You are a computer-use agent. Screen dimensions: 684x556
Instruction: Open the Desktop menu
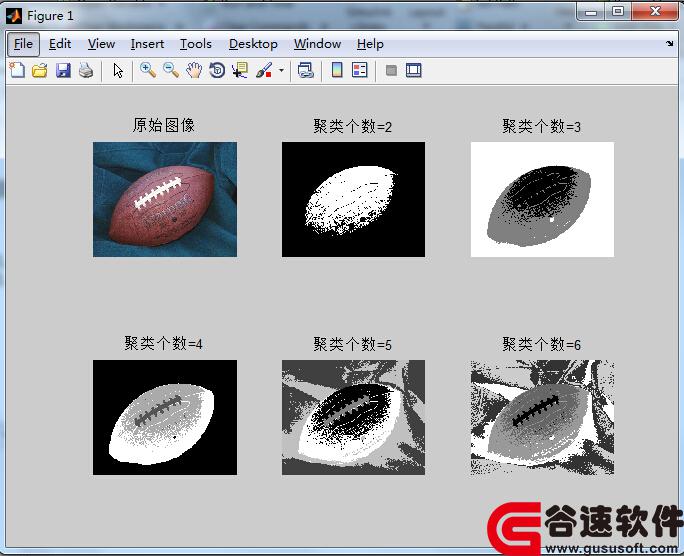tap(253, 44)
